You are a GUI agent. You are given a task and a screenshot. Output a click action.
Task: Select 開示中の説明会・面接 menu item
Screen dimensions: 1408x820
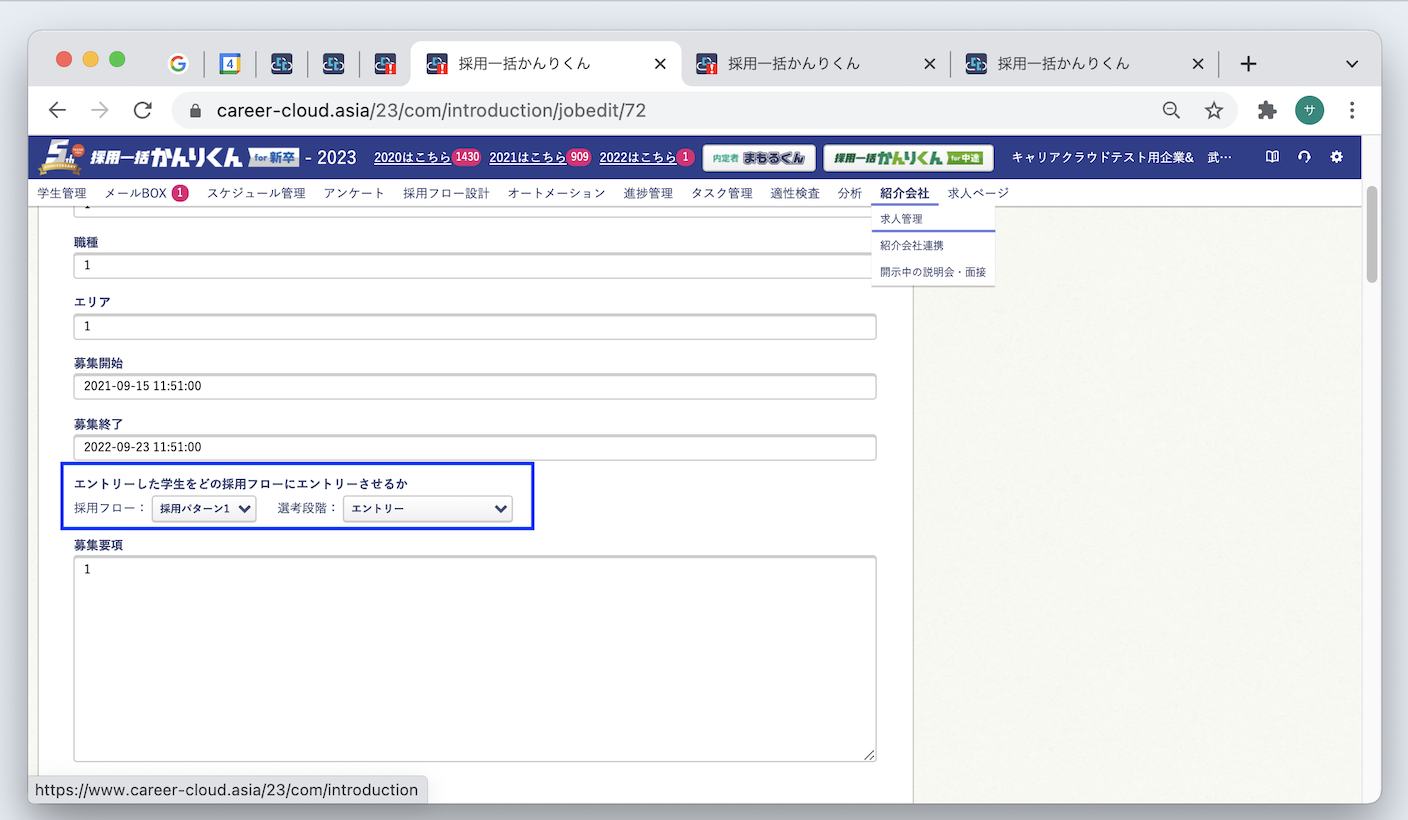pos(932,272)
